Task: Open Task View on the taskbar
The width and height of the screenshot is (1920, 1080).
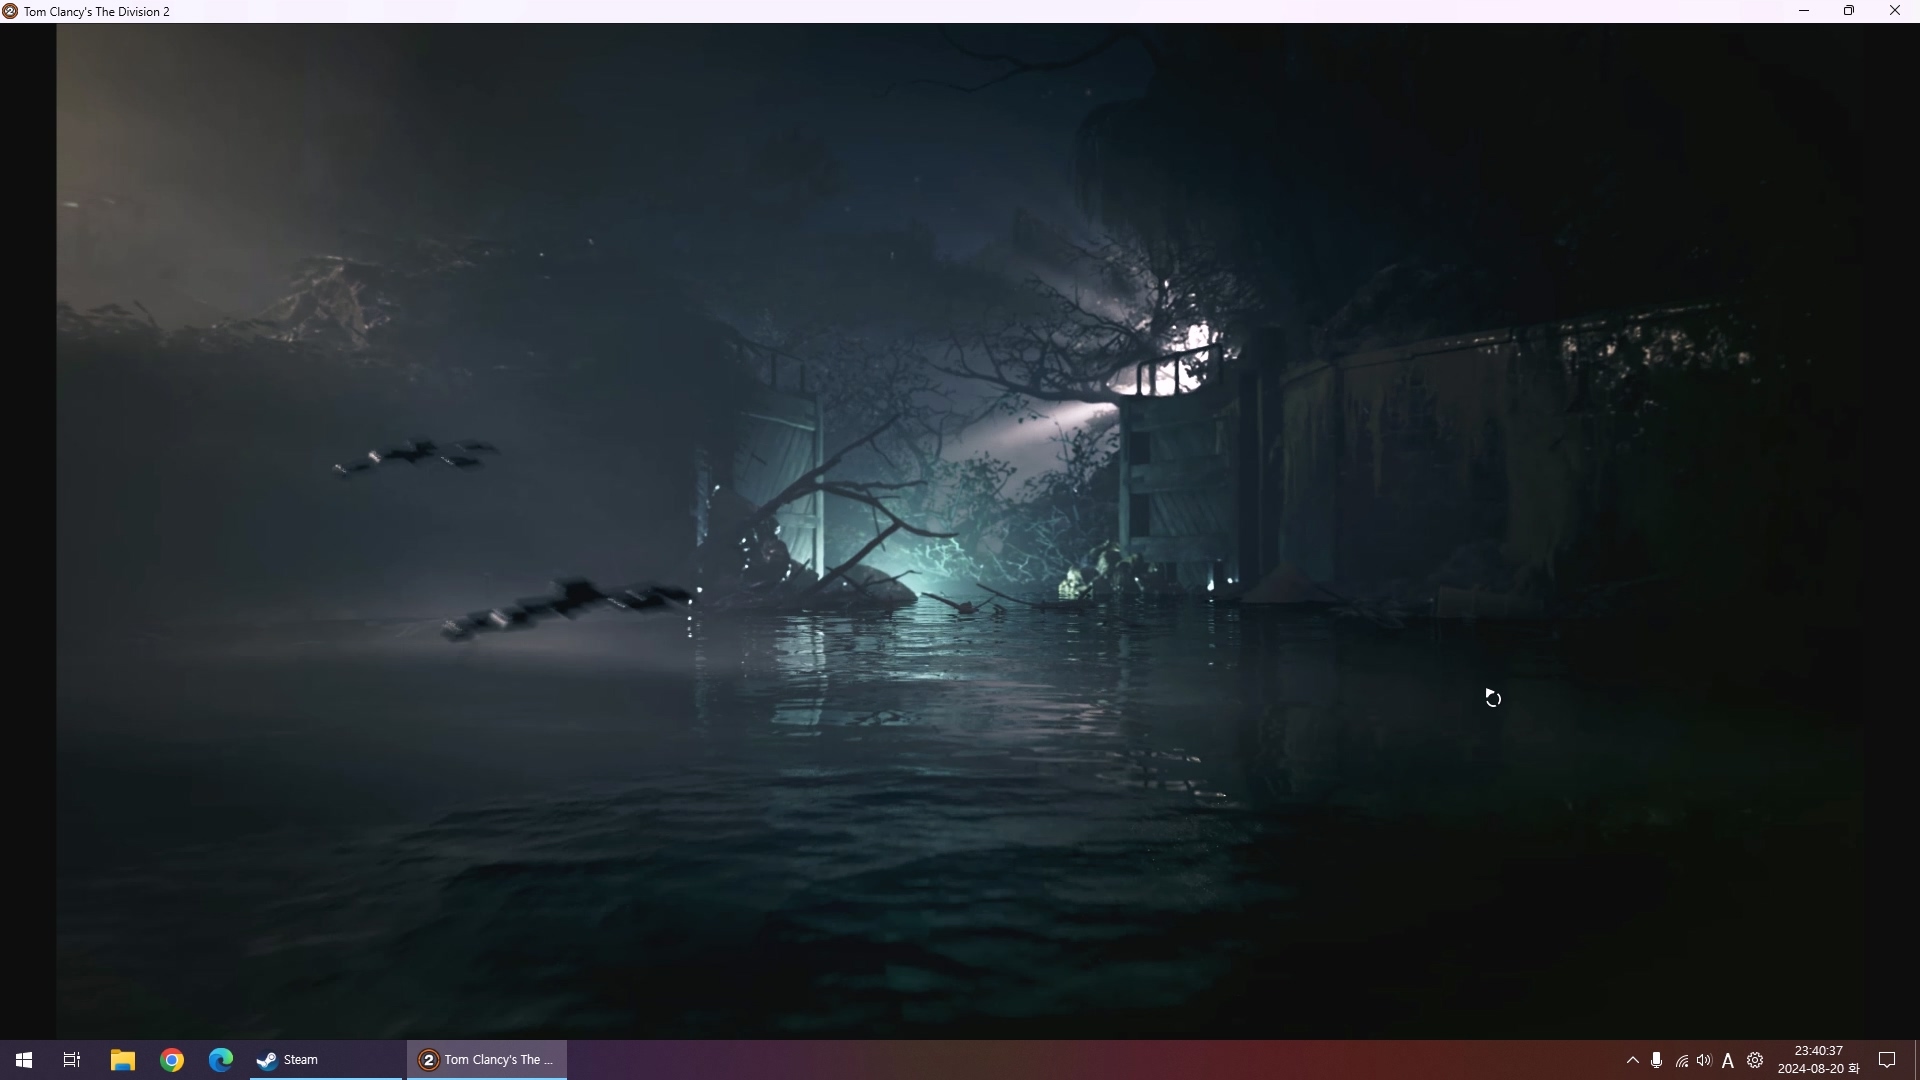Action: click(72, 1060)
